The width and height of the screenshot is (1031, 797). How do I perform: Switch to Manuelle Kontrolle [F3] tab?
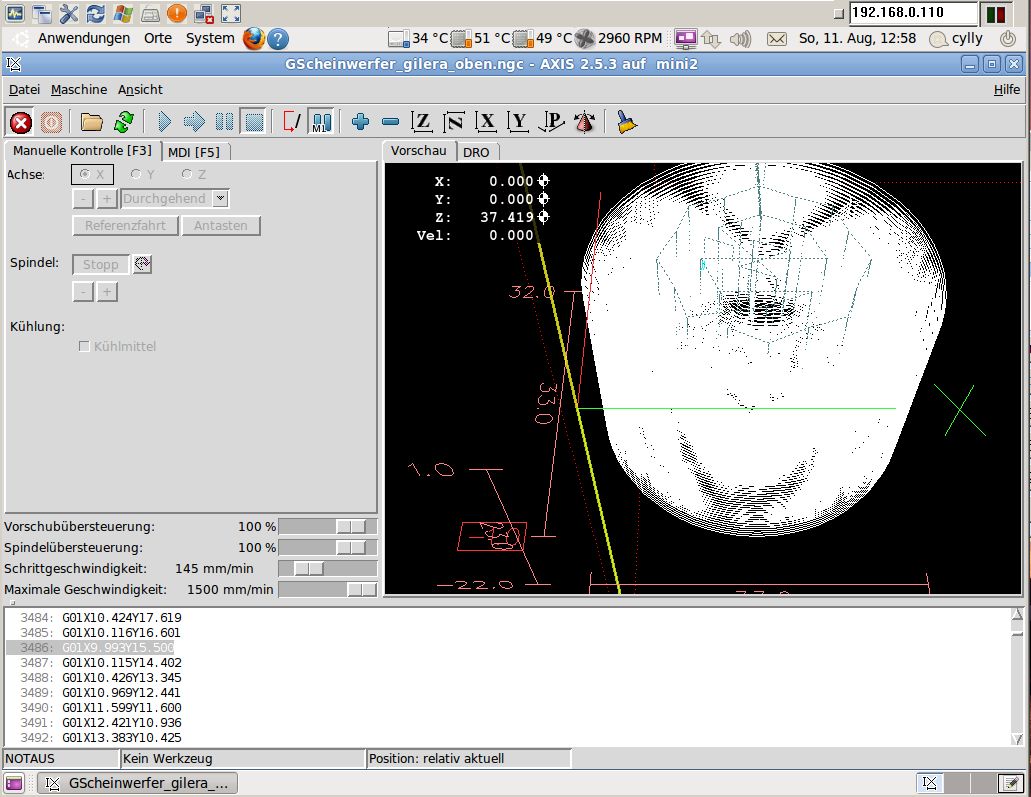click(82, 151)
